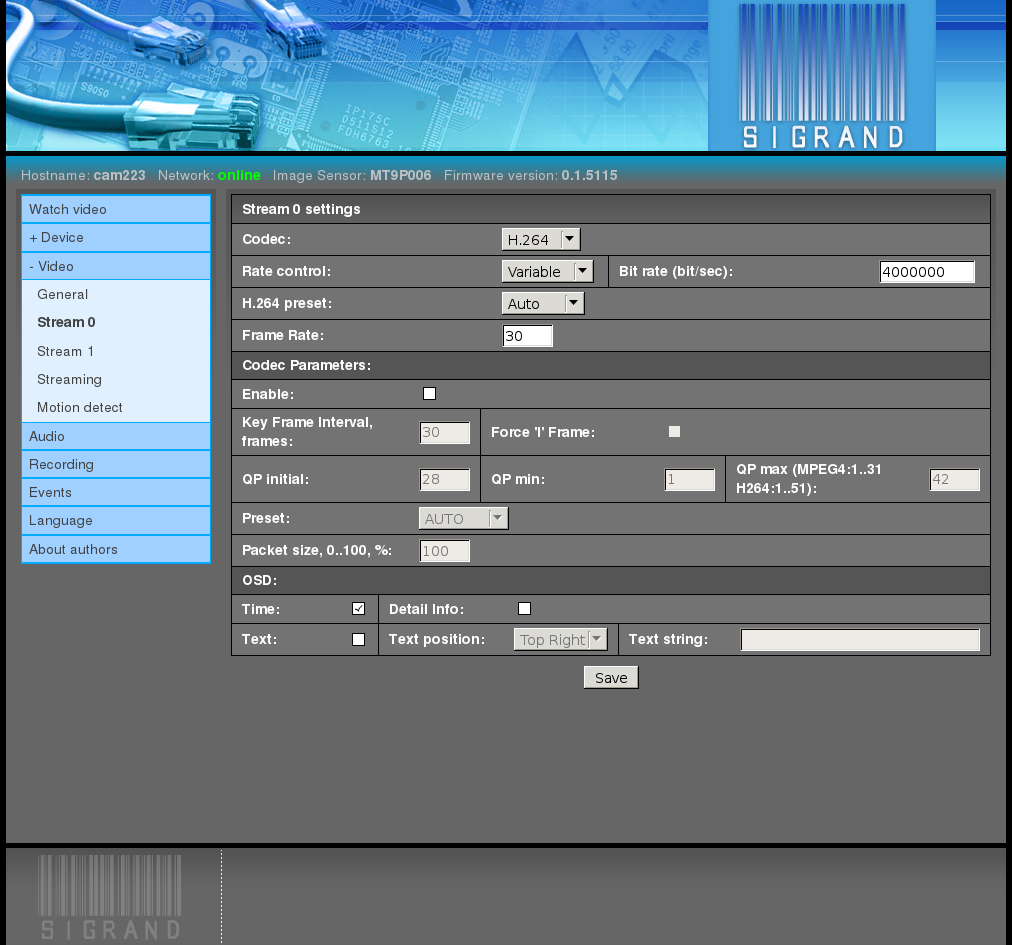1012x945 pixels.
Task: Open the Recording section
Action: (116, 464)
